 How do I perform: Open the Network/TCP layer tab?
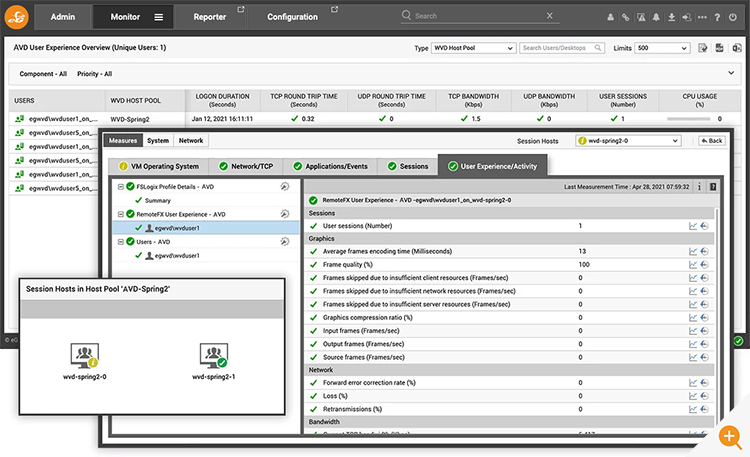246,166
